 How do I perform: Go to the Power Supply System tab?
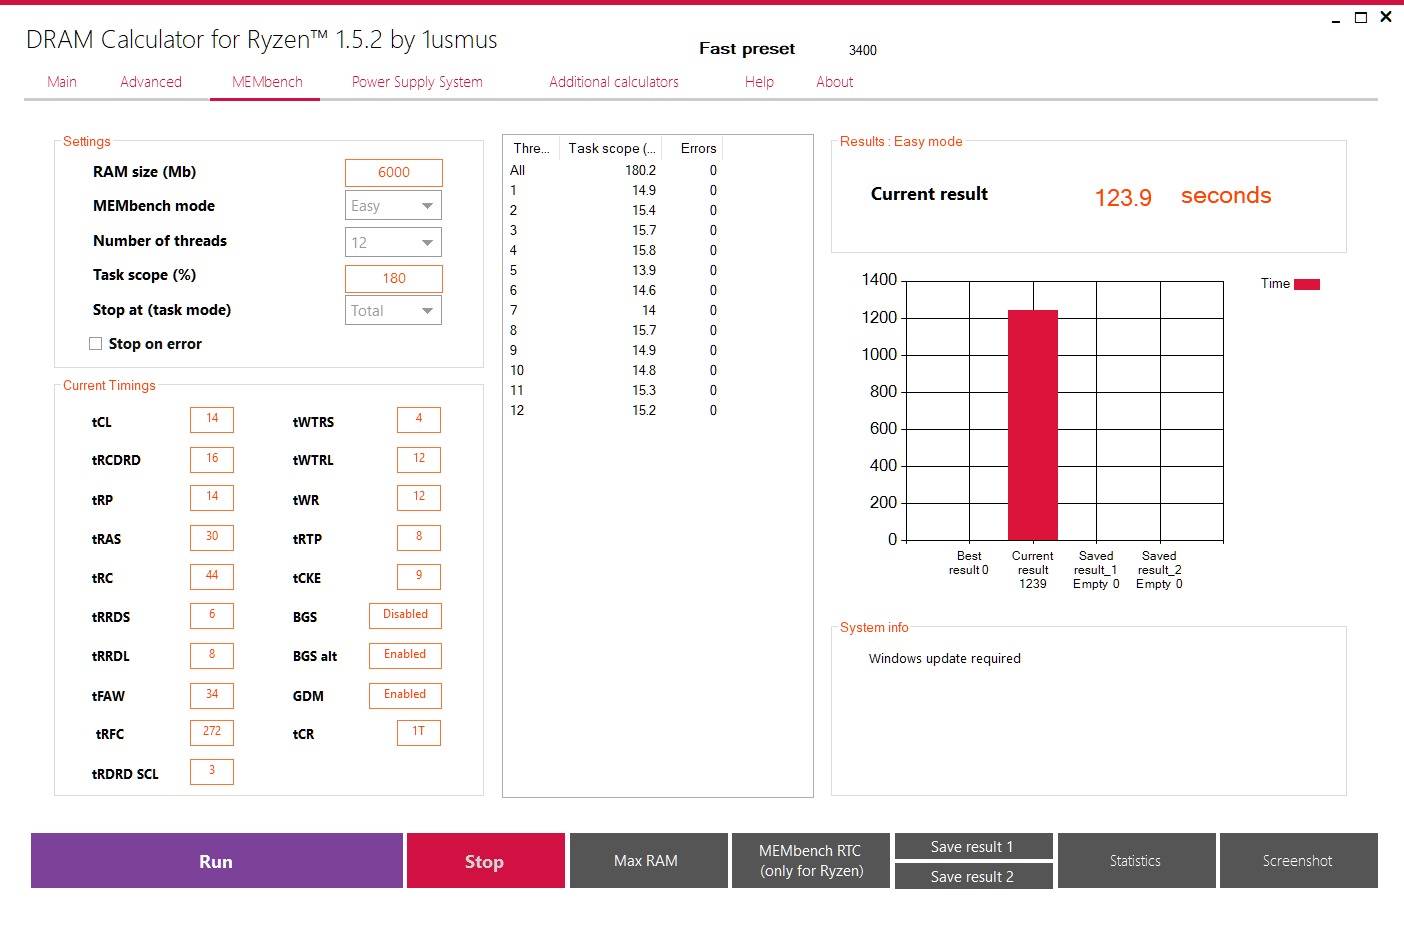(x=417, y=82)
